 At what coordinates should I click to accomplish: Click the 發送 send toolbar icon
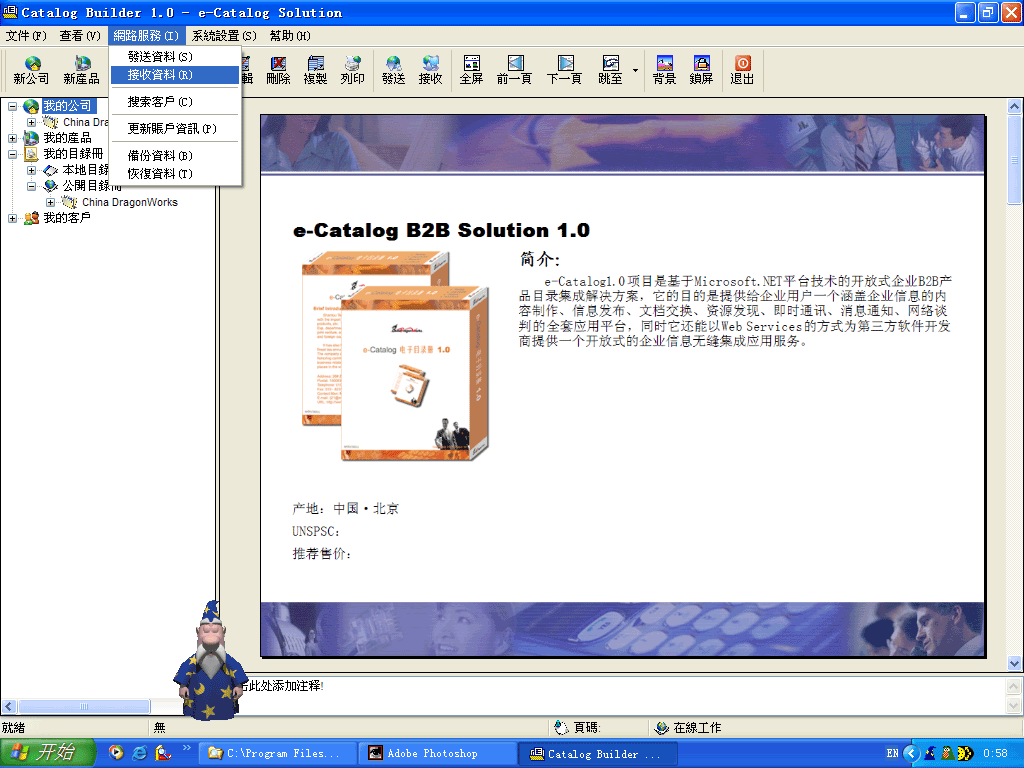(394, 70)
